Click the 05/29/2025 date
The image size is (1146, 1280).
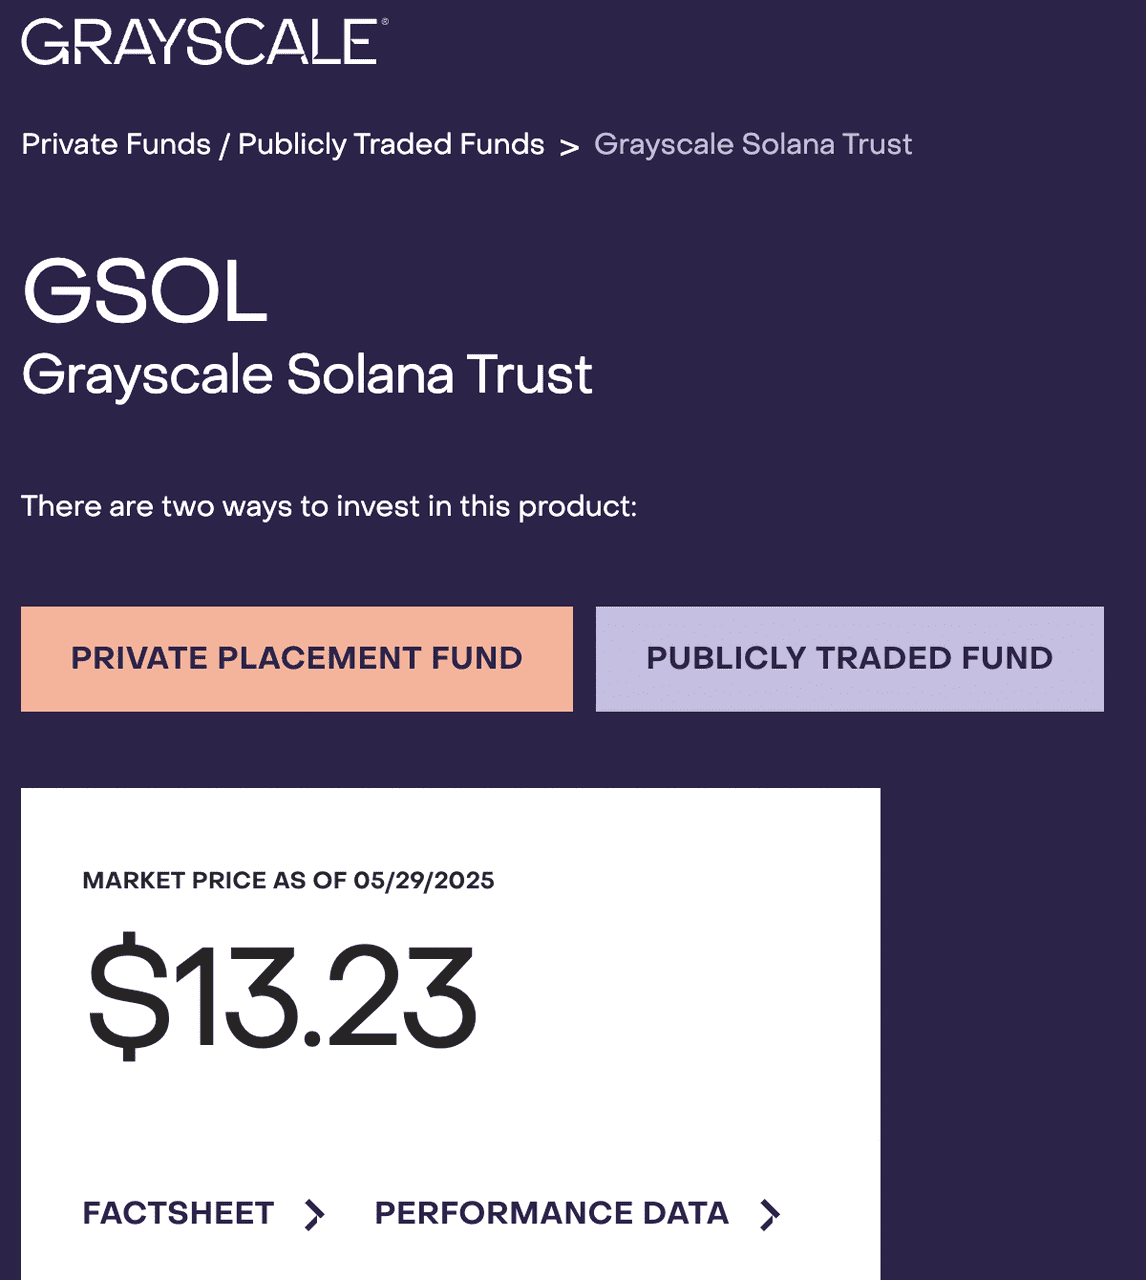tap(424, 880)
